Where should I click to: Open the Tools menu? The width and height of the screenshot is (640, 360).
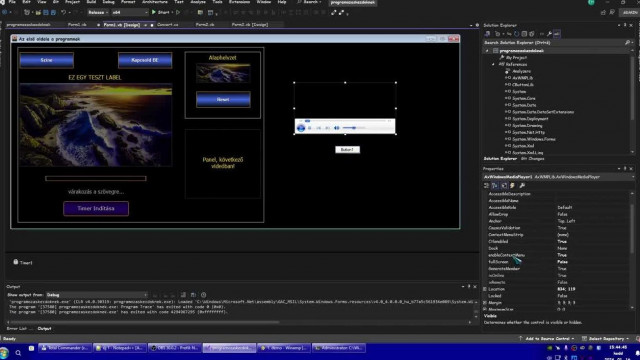pos(217,2)
